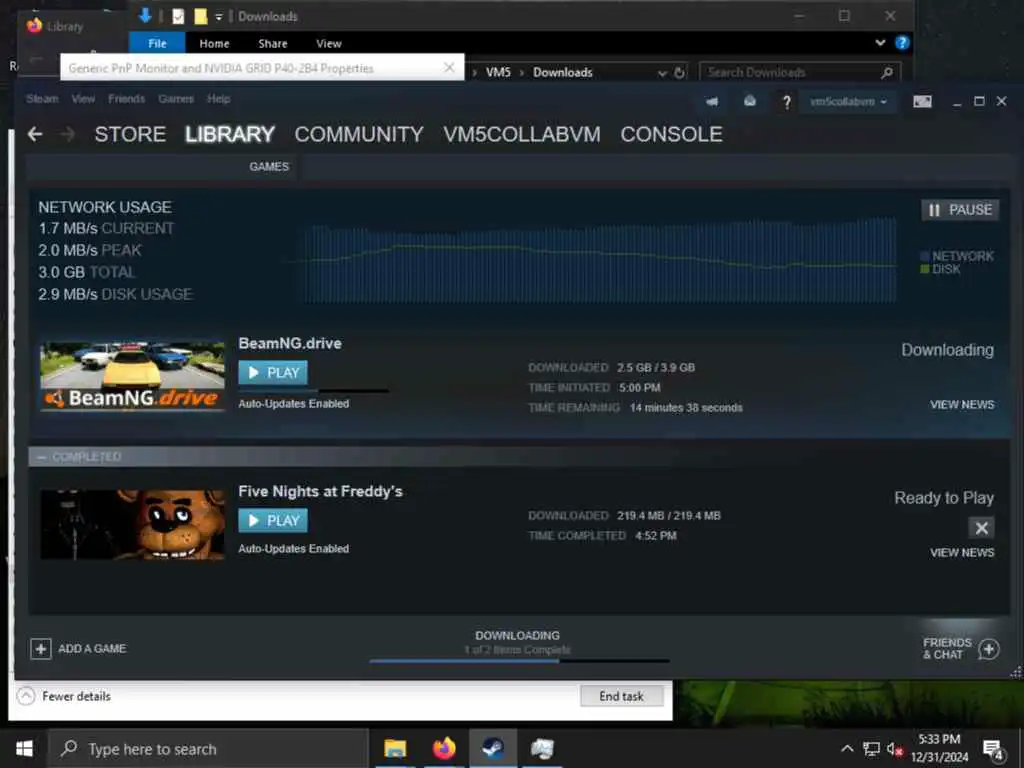The image size is (1024, 768).
Task: Refresh the Downloads folder in Explorer
Action: point(679,72)
